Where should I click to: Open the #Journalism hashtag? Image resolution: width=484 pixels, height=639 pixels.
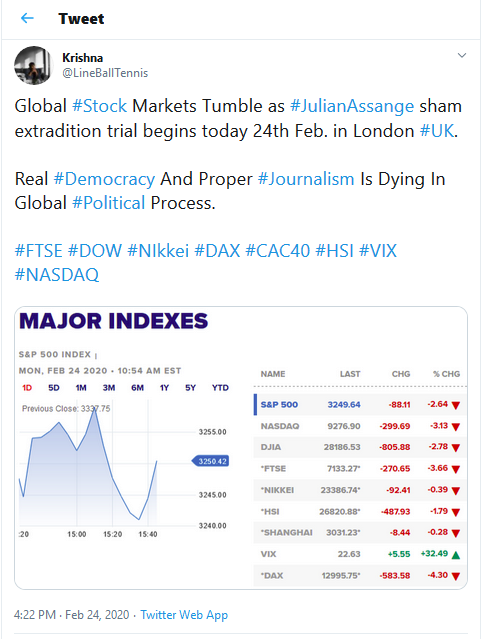[x=306, y=179]
